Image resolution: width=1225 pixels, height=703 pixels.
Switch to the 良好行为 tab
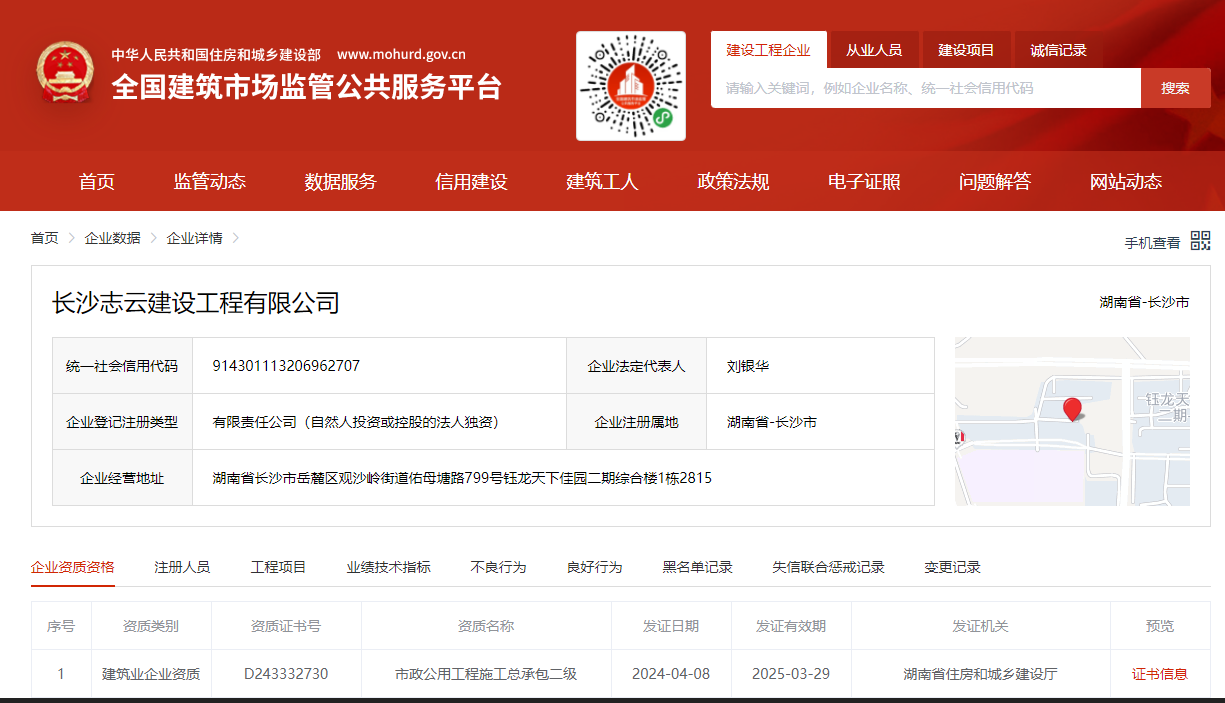(594, 567)
